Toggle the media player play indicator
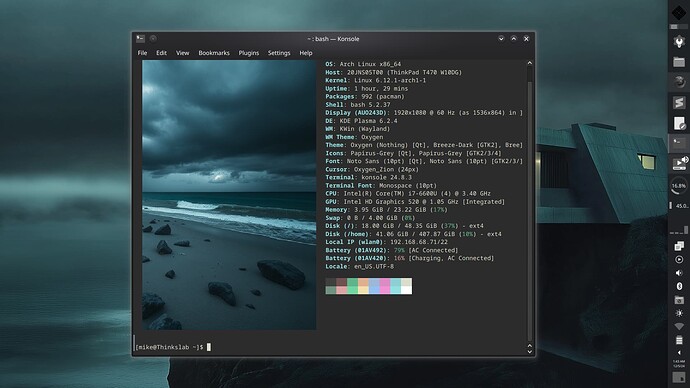 pos(679,260)
